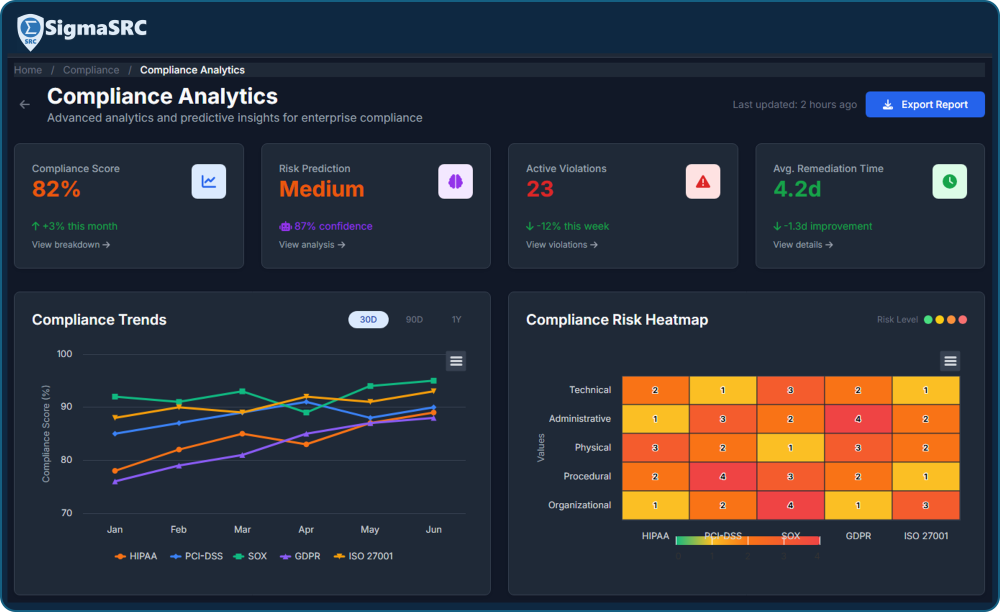Click the '-12% this week' text

tap(573, 226)
